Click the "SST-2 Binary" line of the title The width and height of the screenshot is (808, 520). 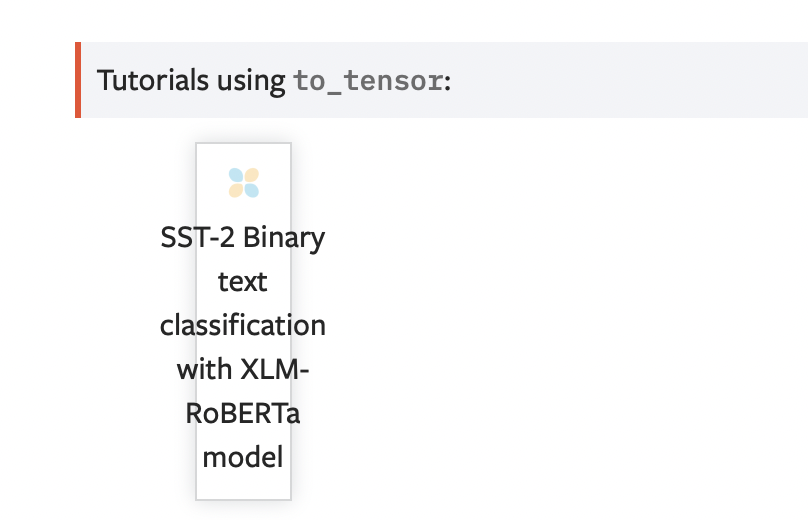point(243,238)
